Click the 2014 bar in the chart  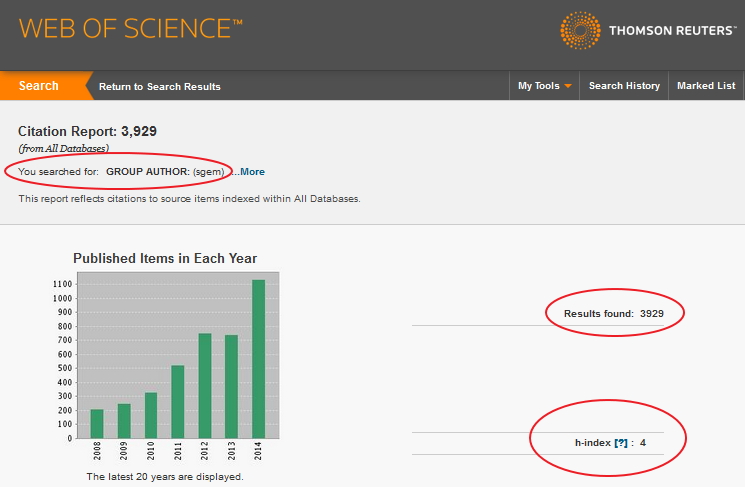[258, 359]
